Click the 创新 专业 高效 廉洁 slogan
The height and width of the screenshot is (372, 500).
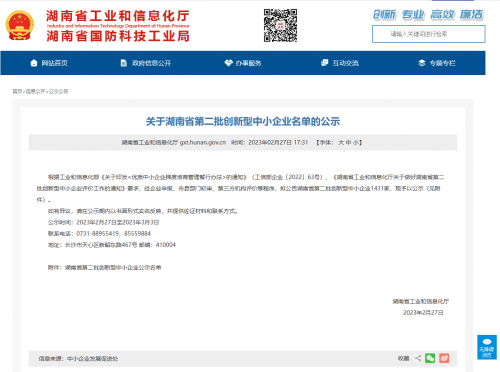(428, 15)
